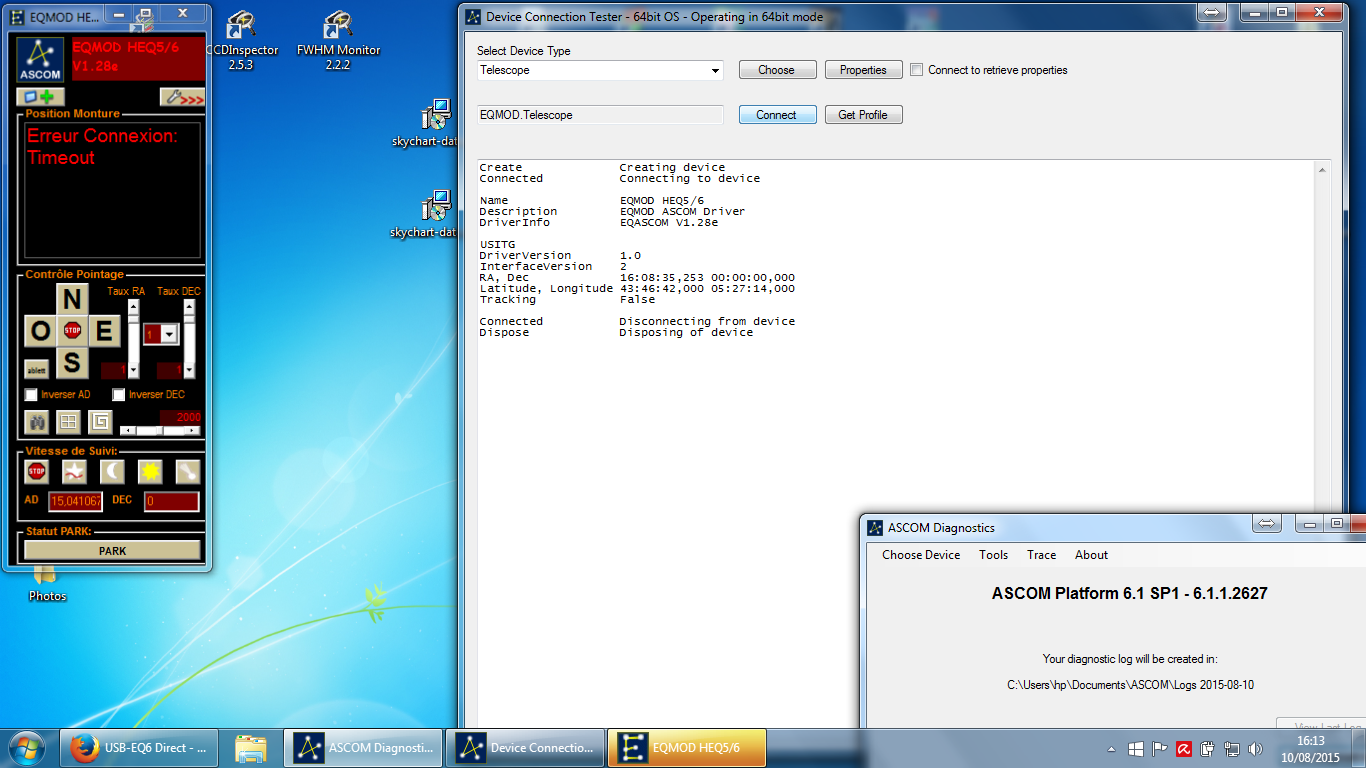
Task: Slew east with the E button
Action: point(104,331)
